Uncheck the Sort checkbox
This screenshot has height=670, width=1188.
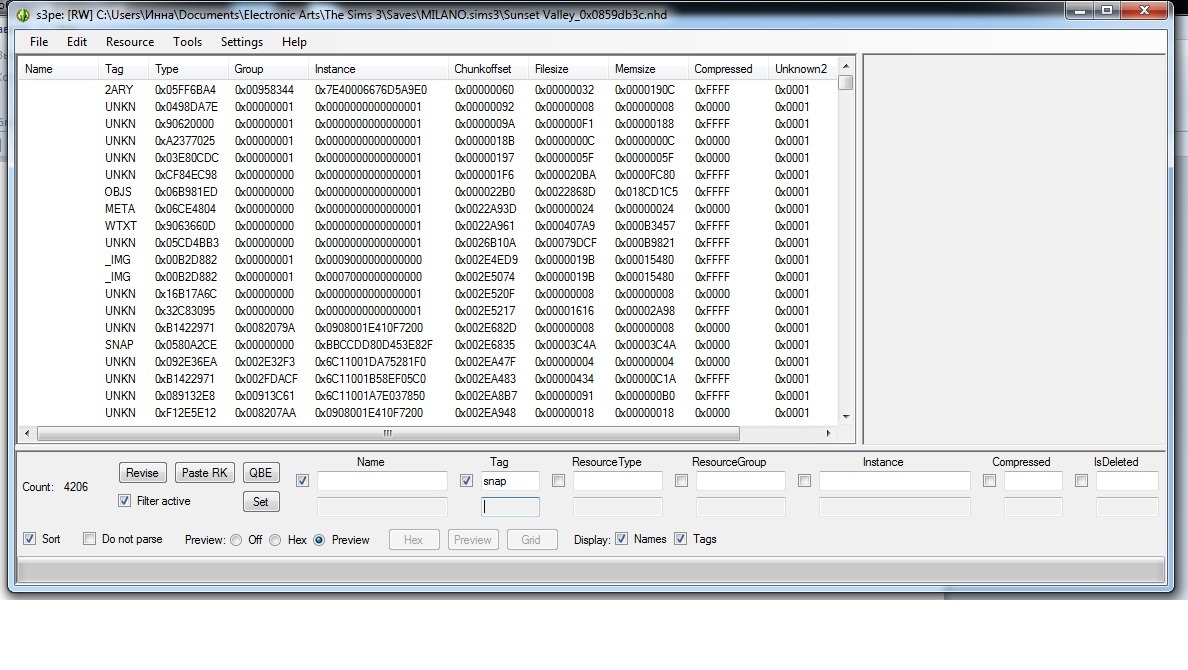[x=30, y=539]
